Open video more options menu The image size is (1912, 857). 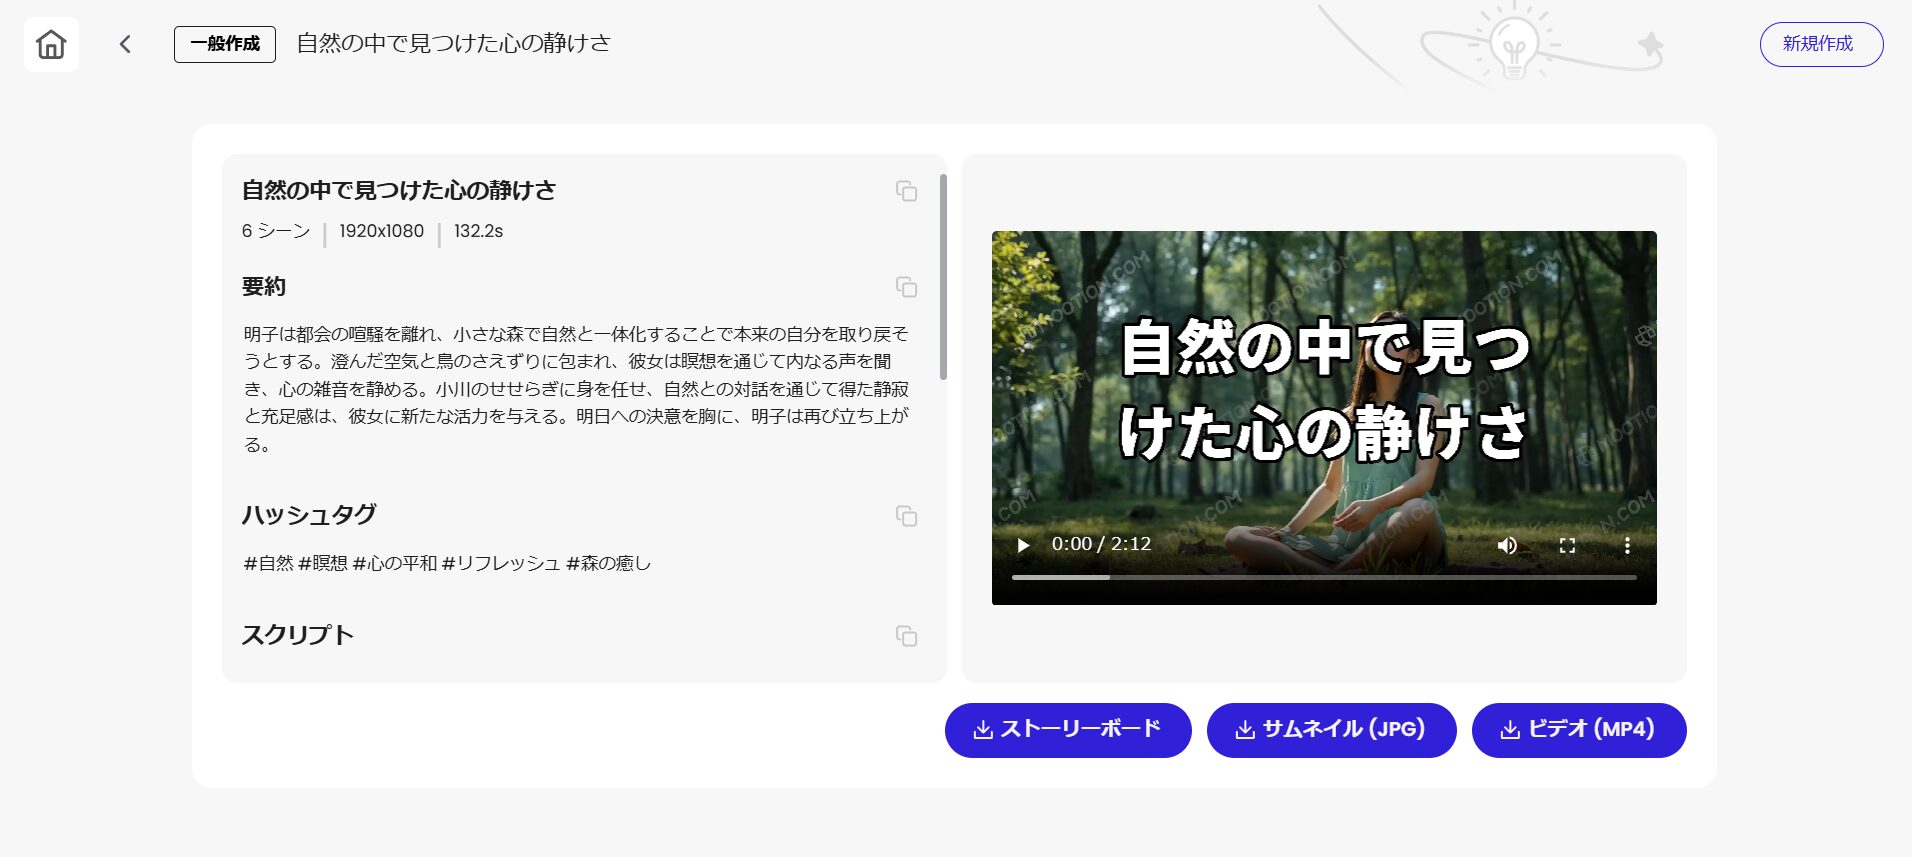1627,545
